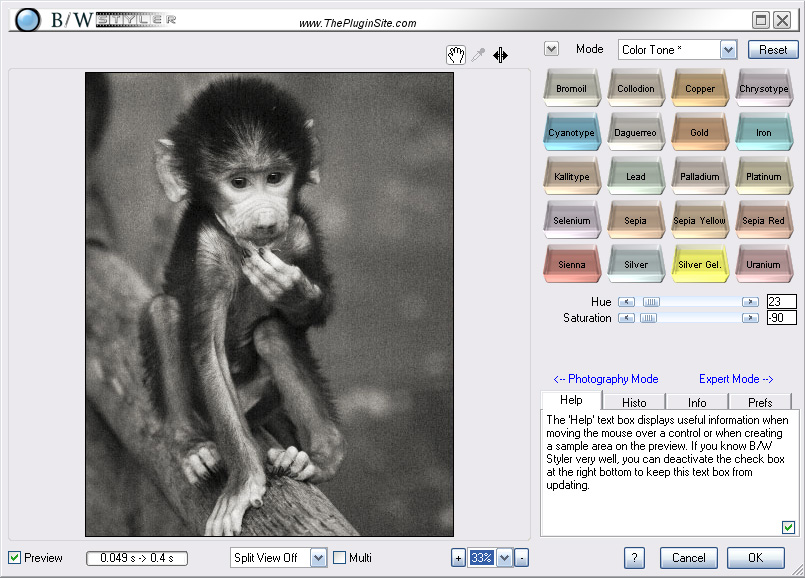Screen dimensions: 805x578
Task: Confirm with the OK button
Action: pos(756,558)
